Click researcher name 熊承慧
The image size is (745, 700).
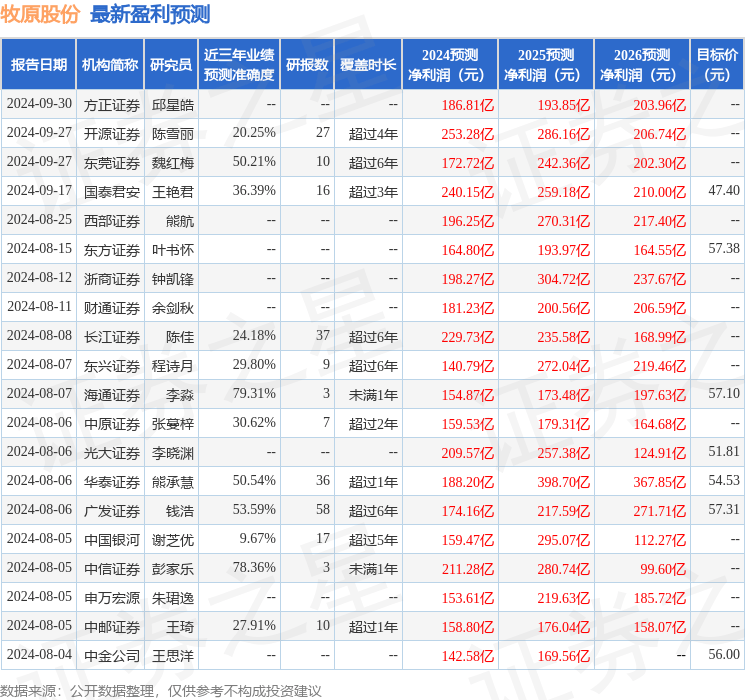(x=172, y=482)
